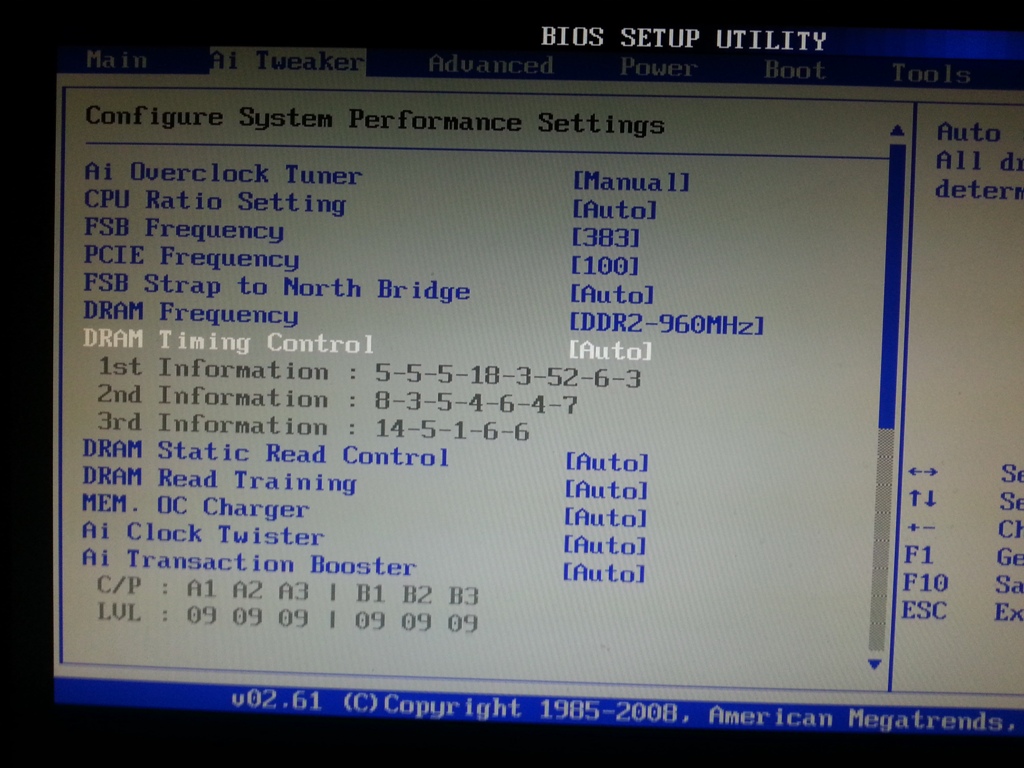
Task: Open DRAM Static Read Control [Auto] value
Action: coord(607,462)
